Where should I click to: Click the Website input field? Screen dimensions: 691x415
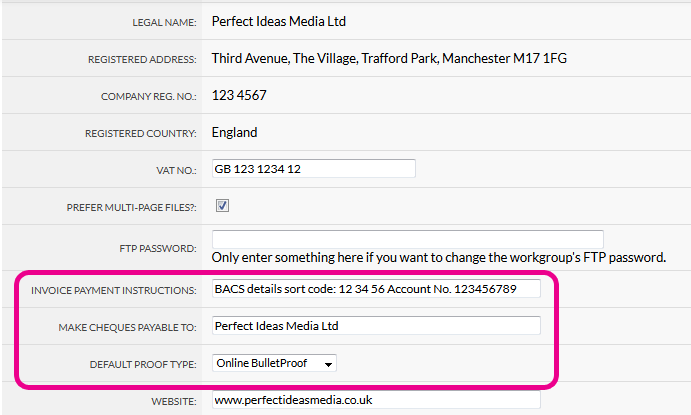[376, 400]
